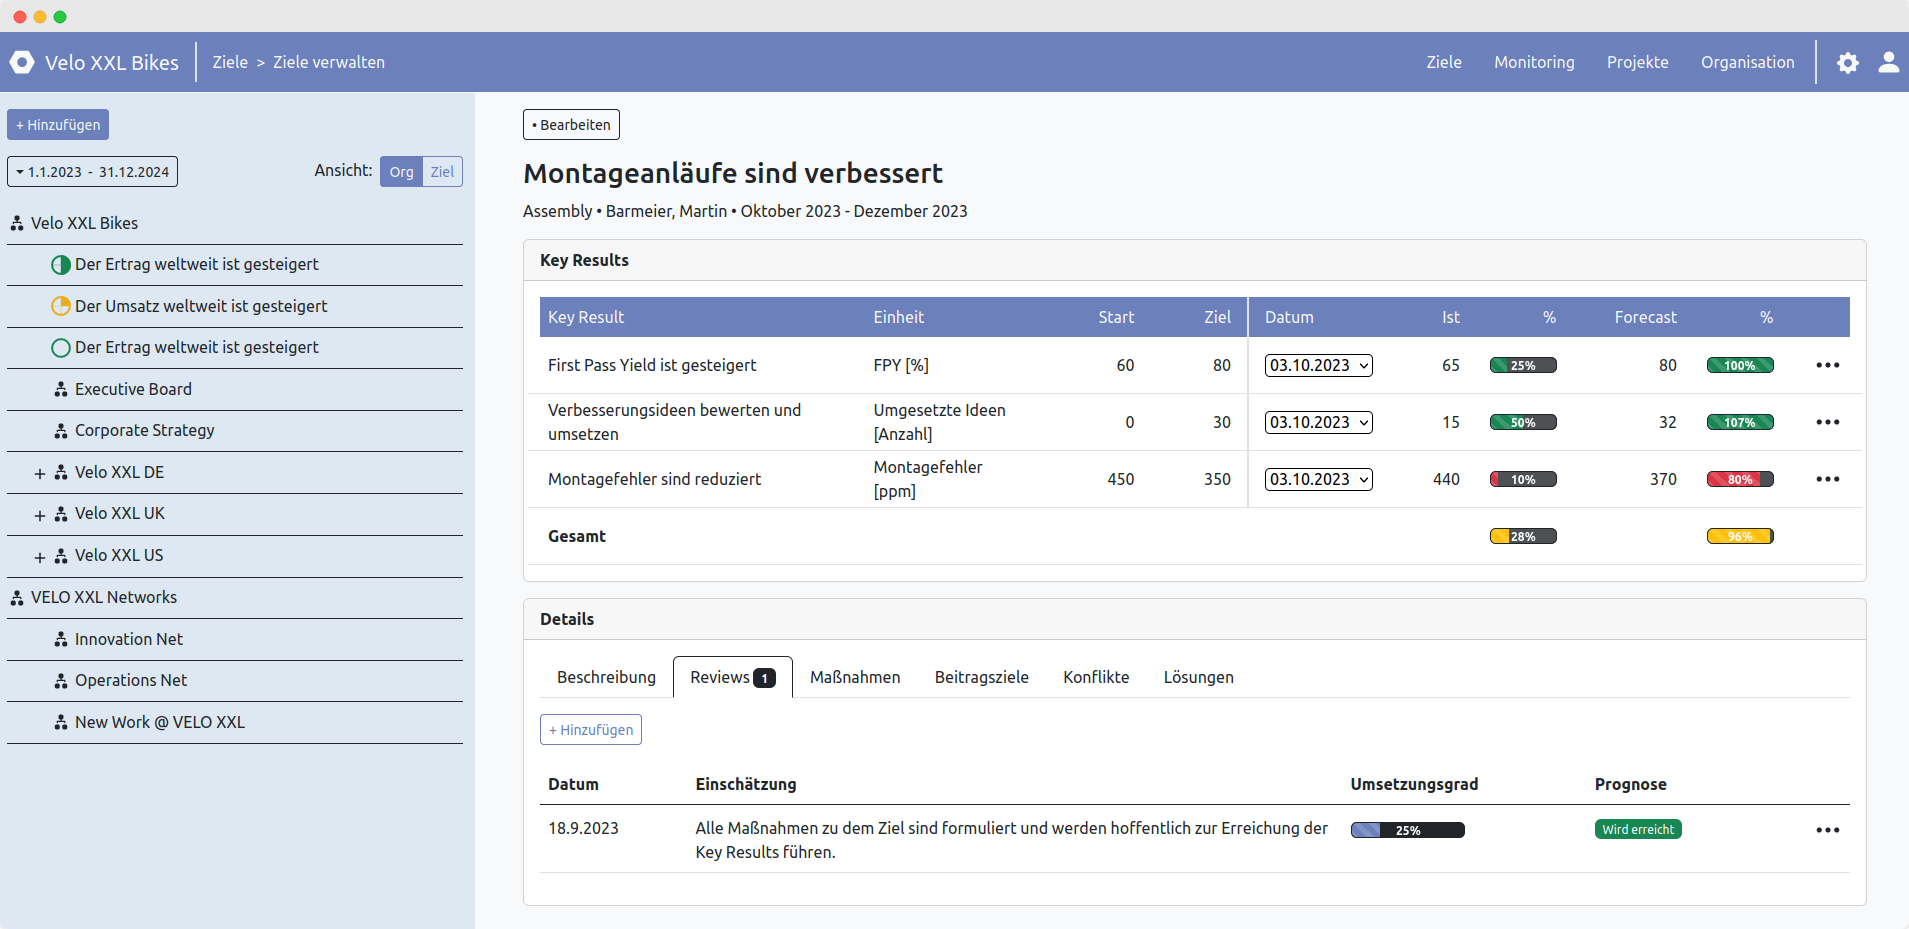Click Velo XXL Bikes title in header
The width and height of the screenshot is (1909, 929).
coord(112,62)
